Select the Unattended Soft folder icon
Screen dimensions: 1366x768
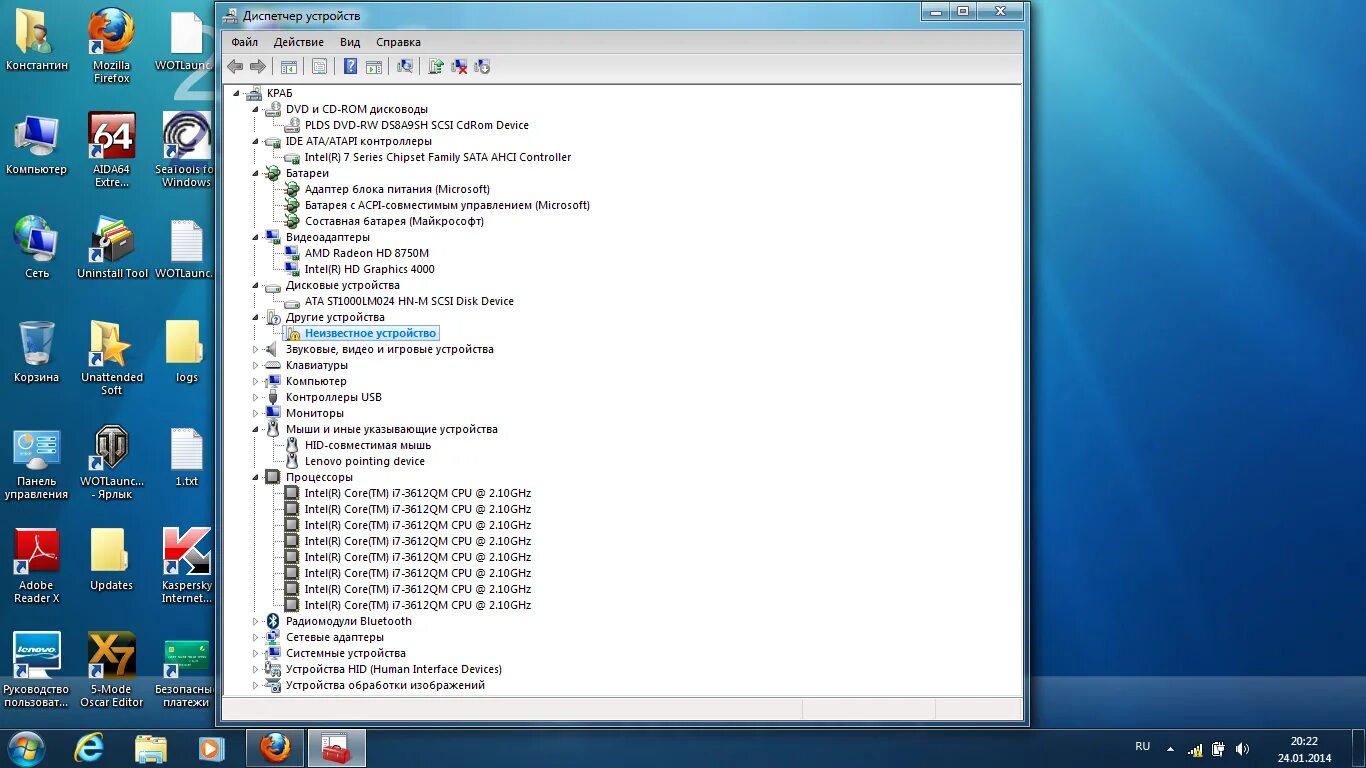[112, 358]
